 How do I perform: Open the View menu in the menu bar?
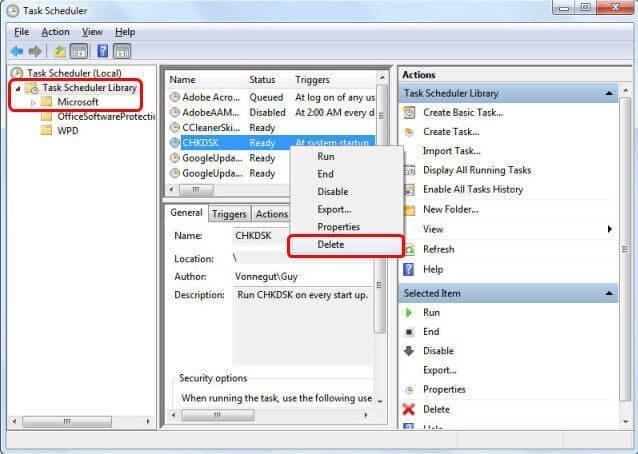click(x=92, y=32)
